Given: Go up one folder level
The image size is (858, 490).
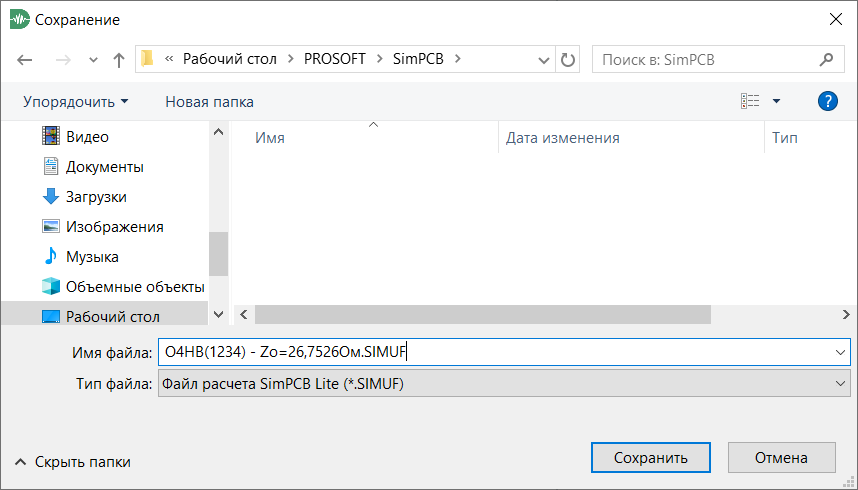Looking at the screenshot, I should (118, 60).
